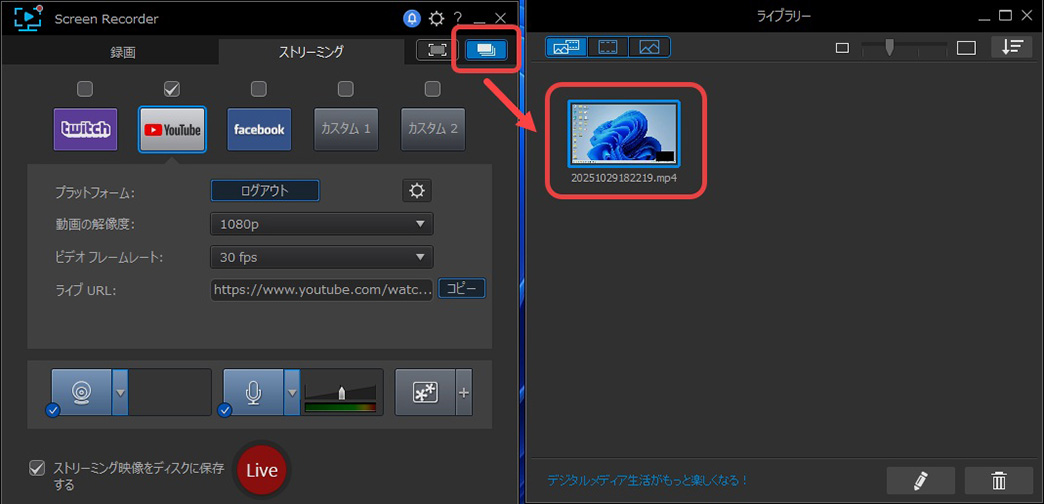Select the Twitch platform button
This screenshot has width=1044, height=504.
coord(85,129)
